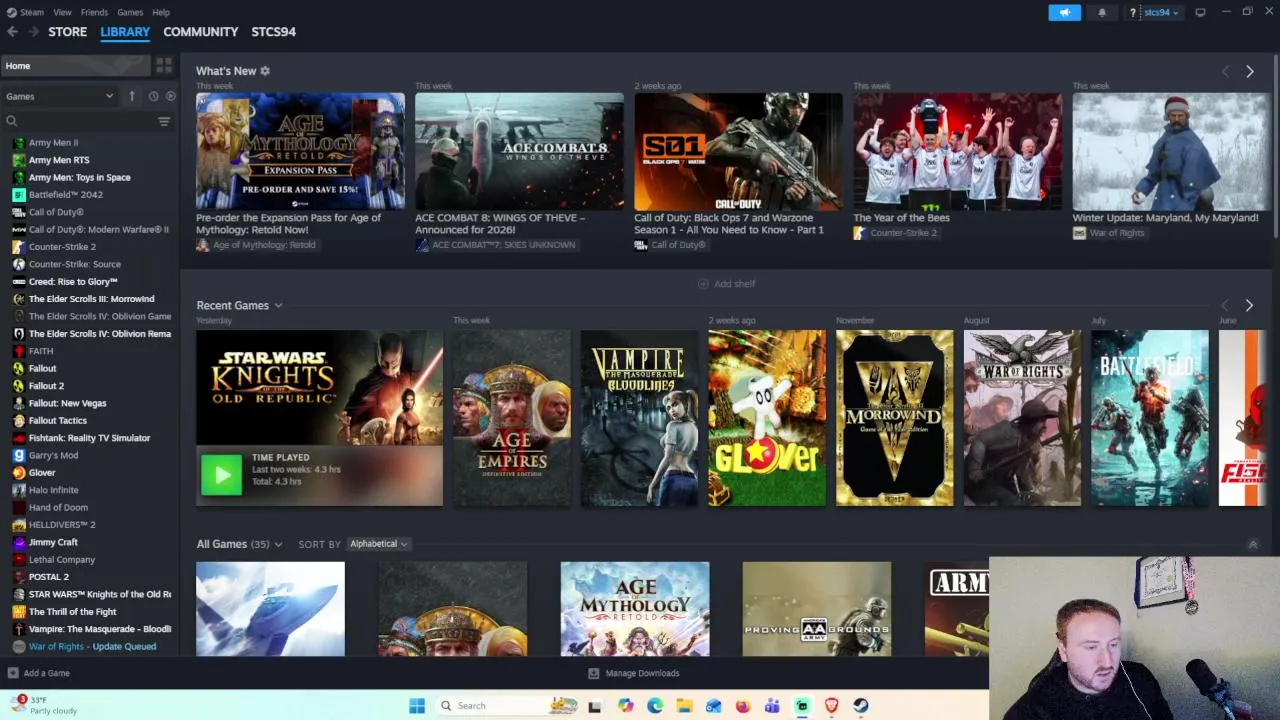Open The Year of the Bees news
The height and width of the screenshot is (720, 1280).
[957, 151]
